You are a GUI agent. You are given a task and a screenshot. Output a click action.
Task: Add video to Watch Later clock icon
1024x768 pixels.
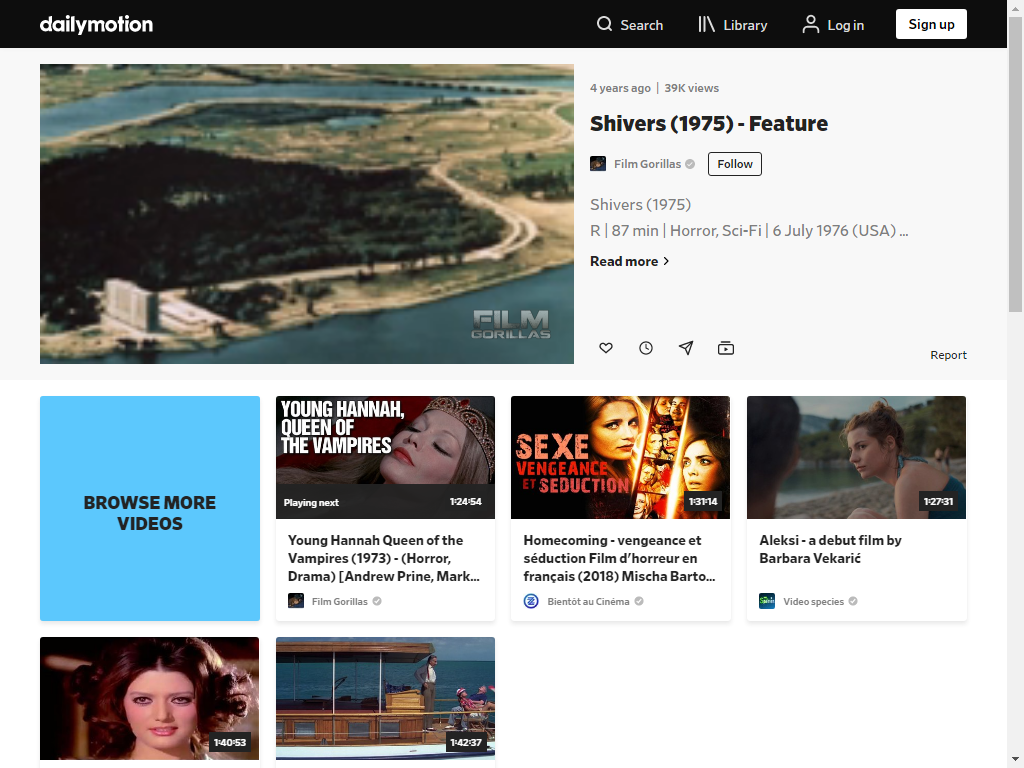coord(646,348)
